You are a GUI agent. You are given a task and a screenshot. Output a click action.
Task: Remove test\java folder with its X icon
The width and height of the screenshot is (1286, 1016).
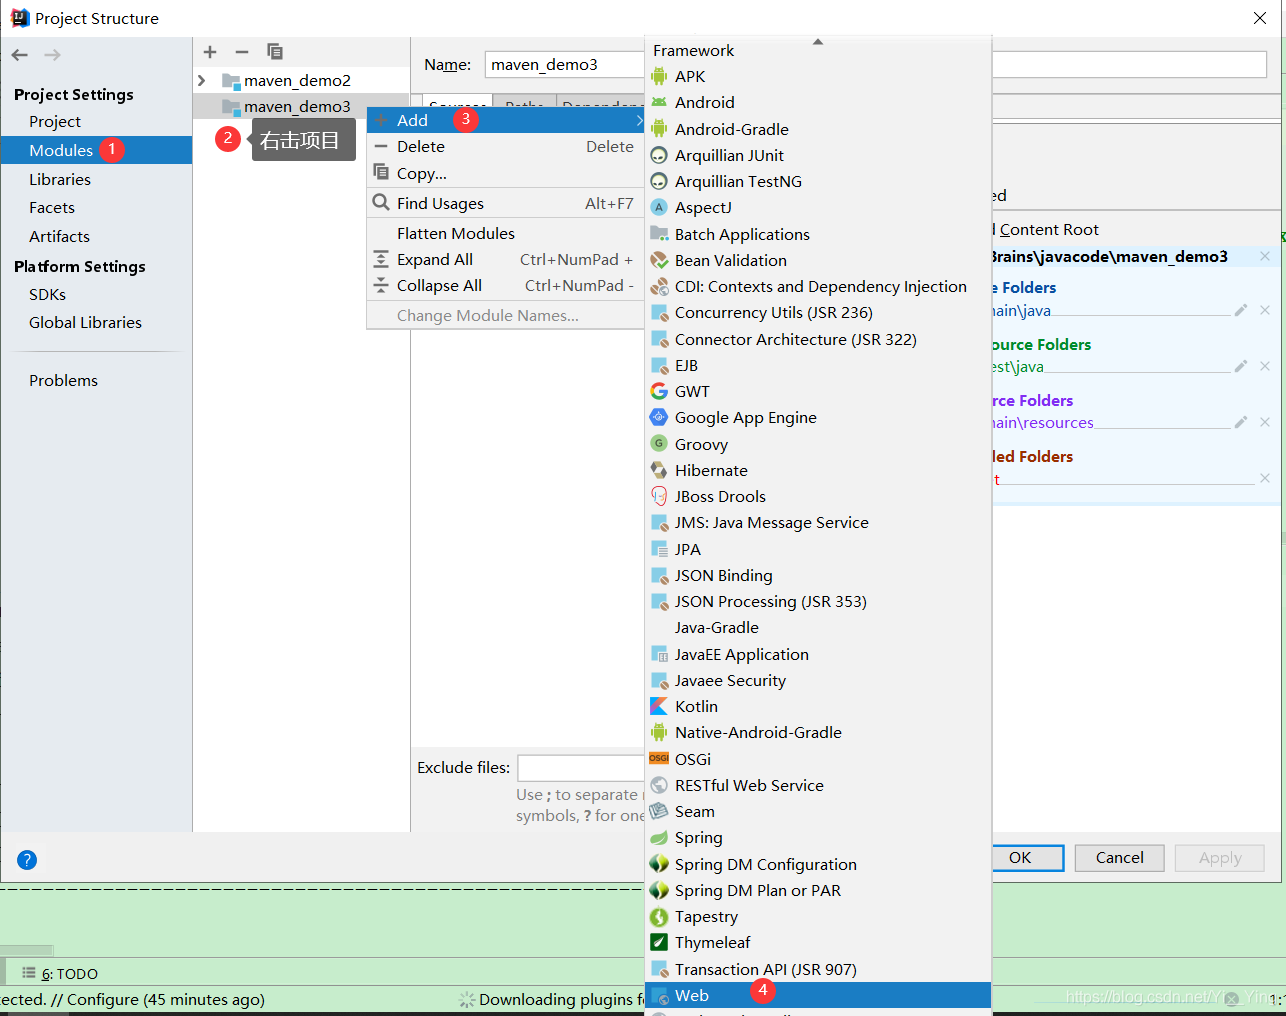point(1265,366)
